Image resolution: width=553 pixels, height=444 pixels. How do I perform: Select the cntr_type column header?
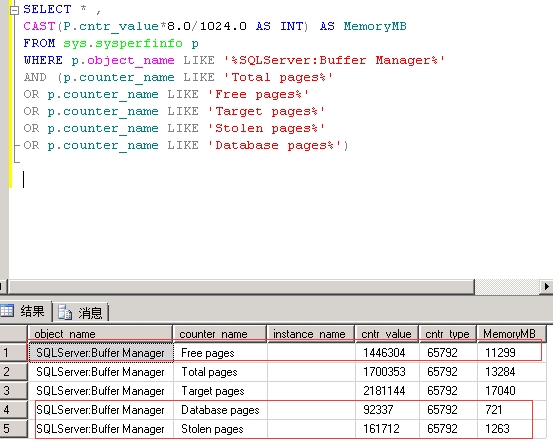tap(448, 334)
